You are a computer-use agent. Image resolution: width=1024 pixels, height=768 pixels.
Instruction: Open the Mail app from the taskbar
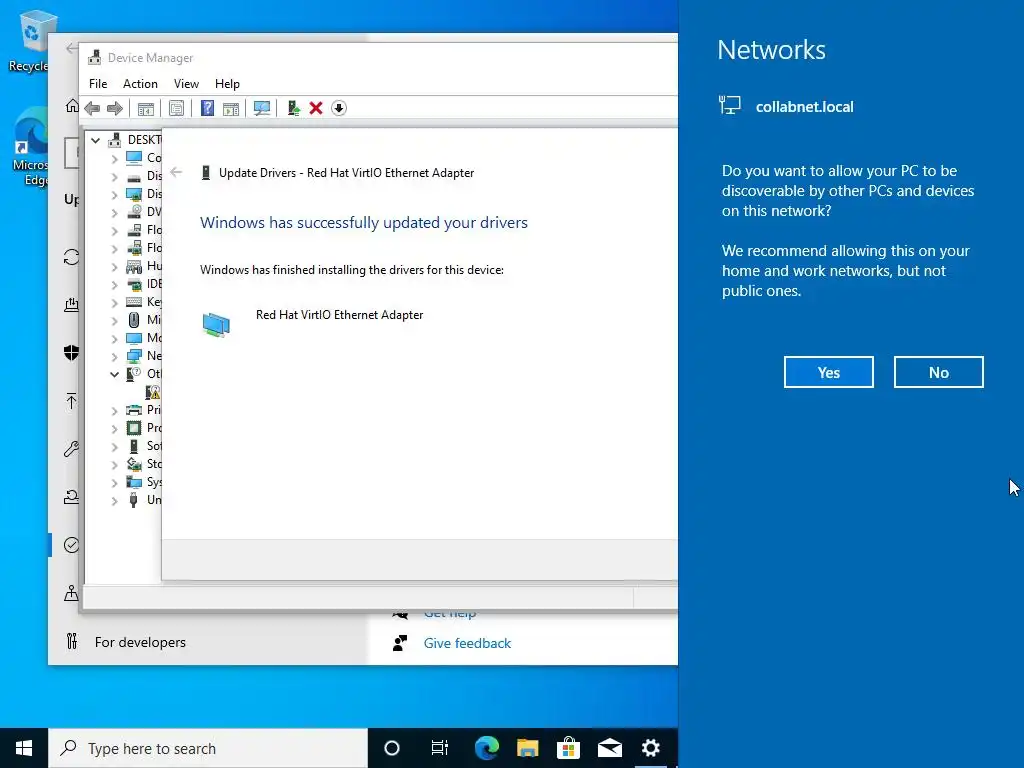[x=610, y=748]
